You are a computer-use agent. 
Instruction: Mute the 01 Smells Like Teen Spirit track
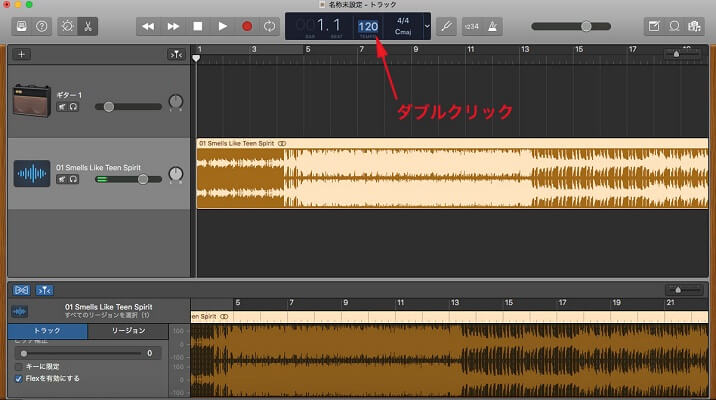(62, 179)
